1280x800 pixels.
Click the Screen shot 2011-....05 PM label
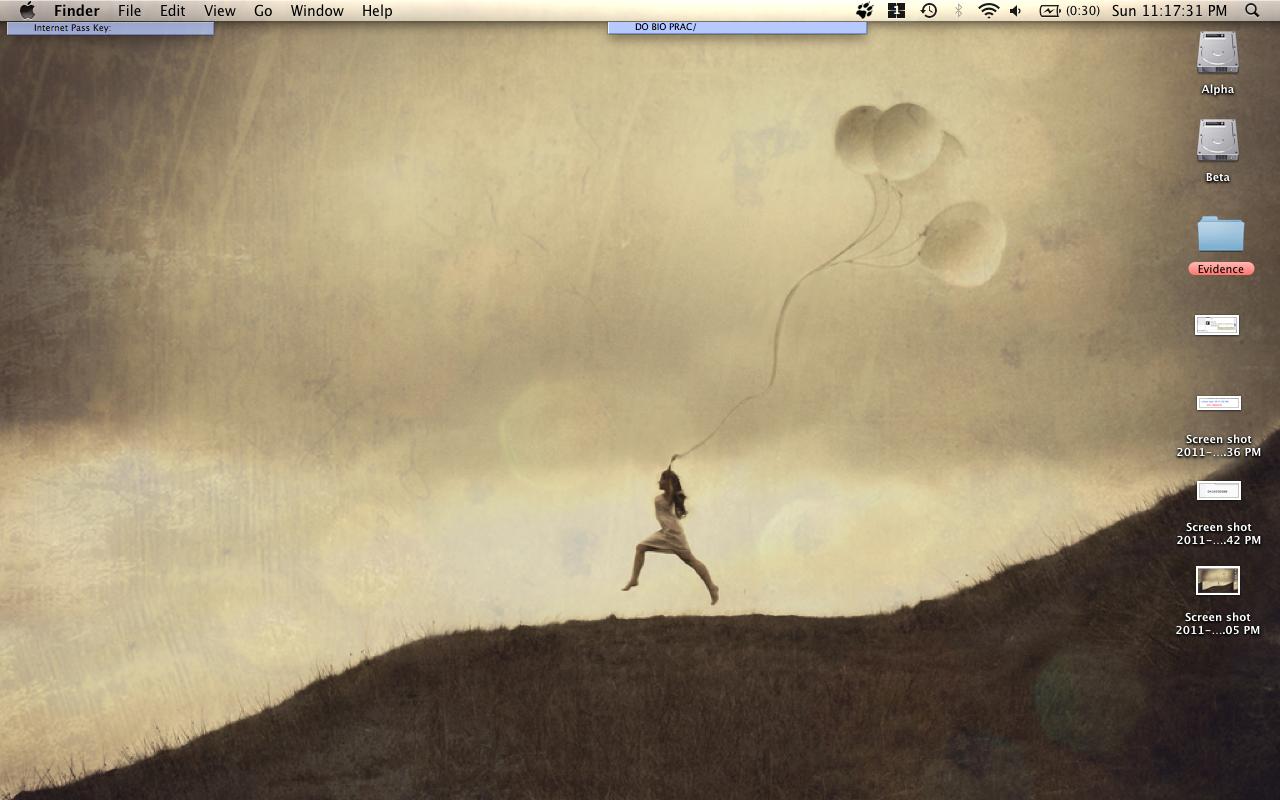(1218, 624)
